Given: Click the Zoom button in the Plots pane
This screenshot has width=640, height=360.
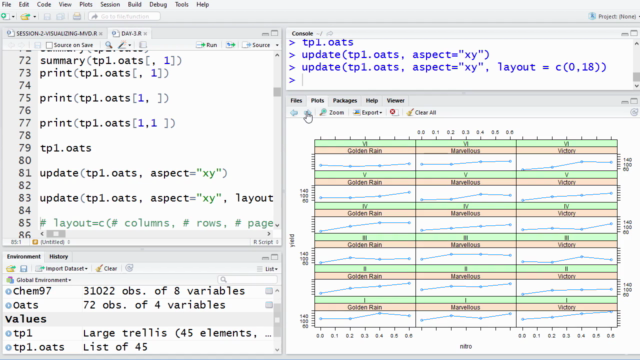Looking at the screenshot, I should point(332,112).
